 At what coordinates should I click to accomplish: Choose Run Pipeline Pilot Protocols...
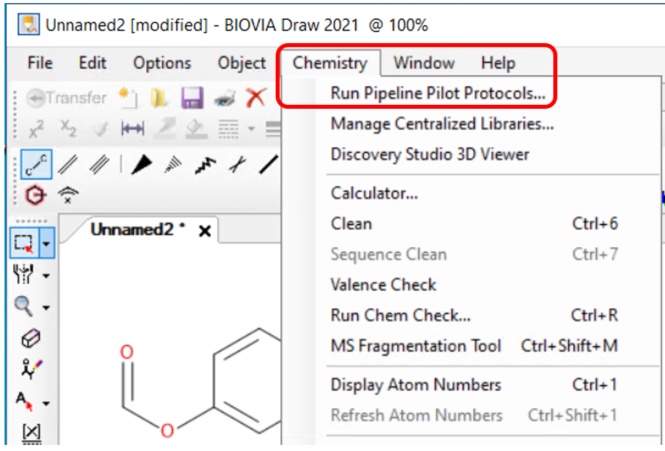click(438, 93)
